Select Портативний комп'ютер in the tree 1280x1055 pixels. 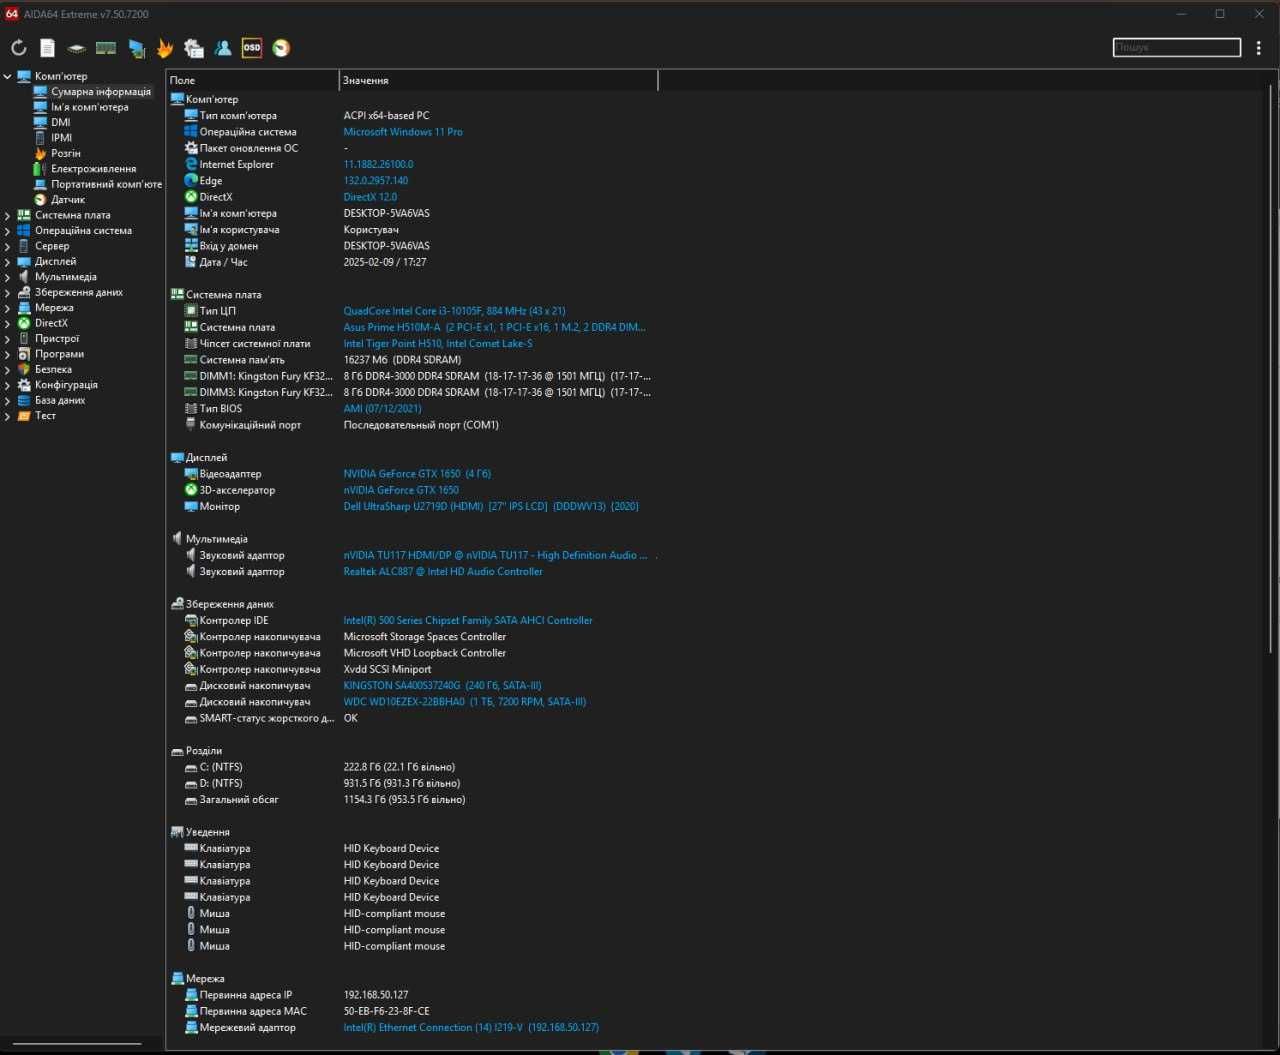point(106,184)
